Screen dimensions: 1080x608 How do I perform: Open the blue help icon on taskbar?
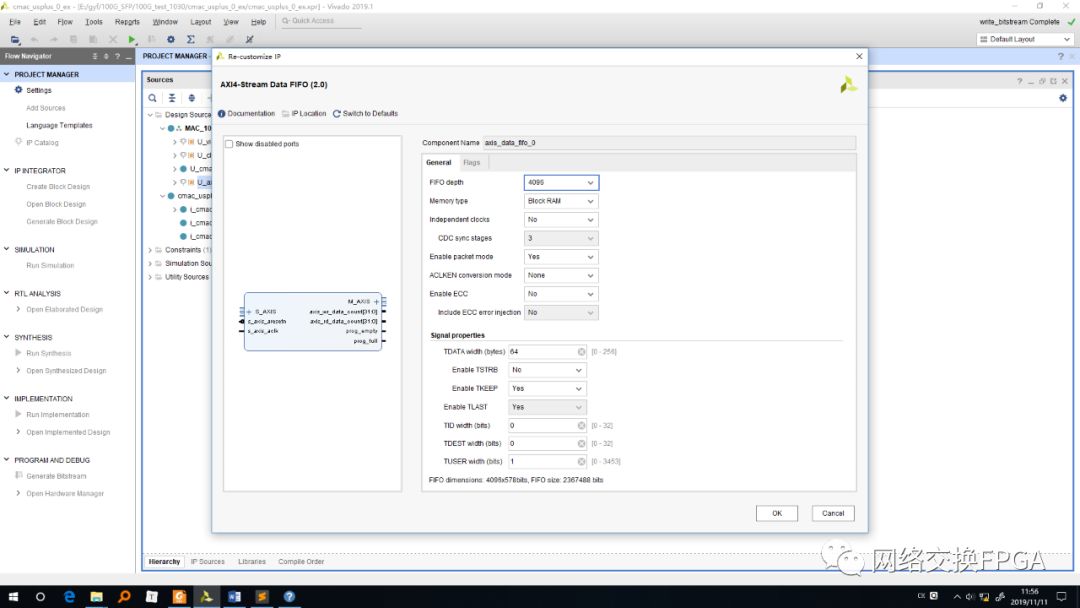point(289,596)
